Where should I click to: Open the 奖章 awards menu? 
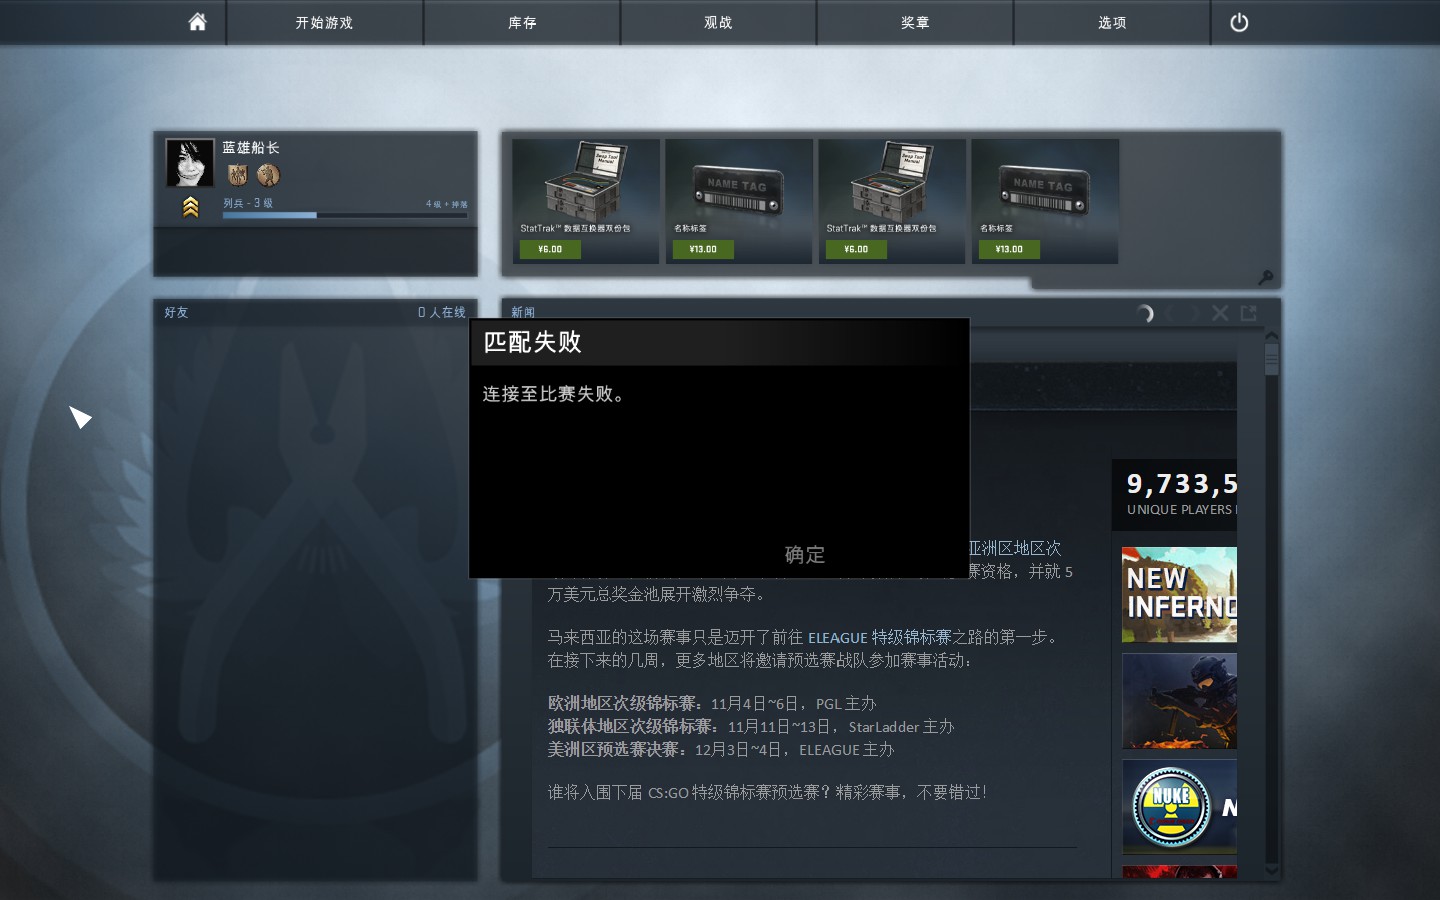(x=915, y=22)
